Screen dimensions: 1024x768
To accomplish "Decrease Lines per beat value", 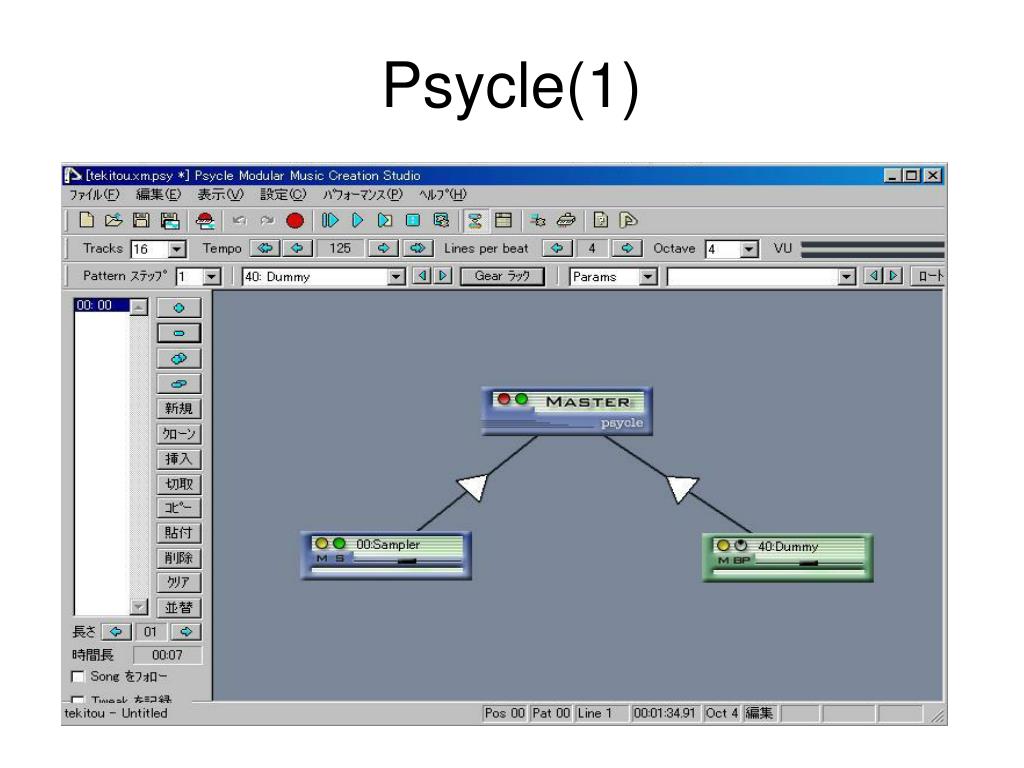I will point(557,248).
